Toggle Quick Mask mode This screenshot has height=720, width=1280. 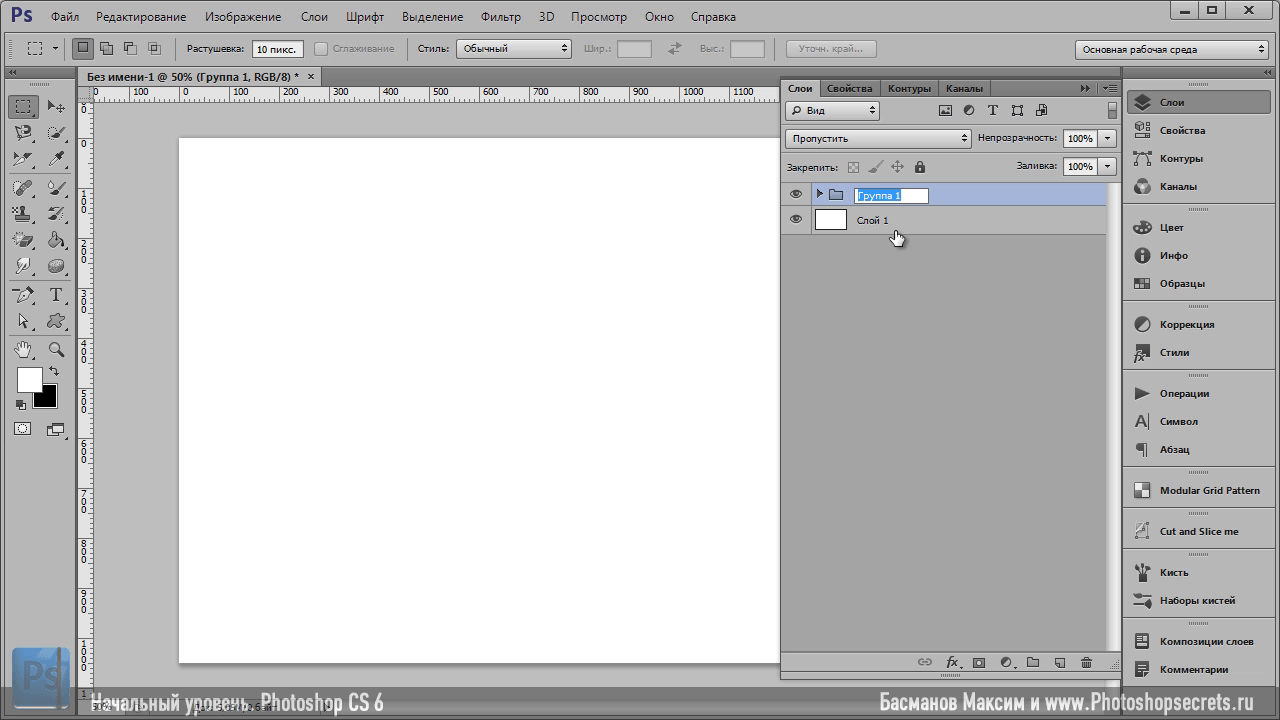23,429
